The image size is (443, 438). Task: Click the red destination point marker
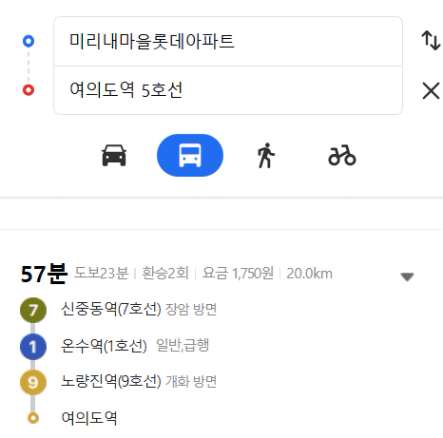(x=28, y=90)
